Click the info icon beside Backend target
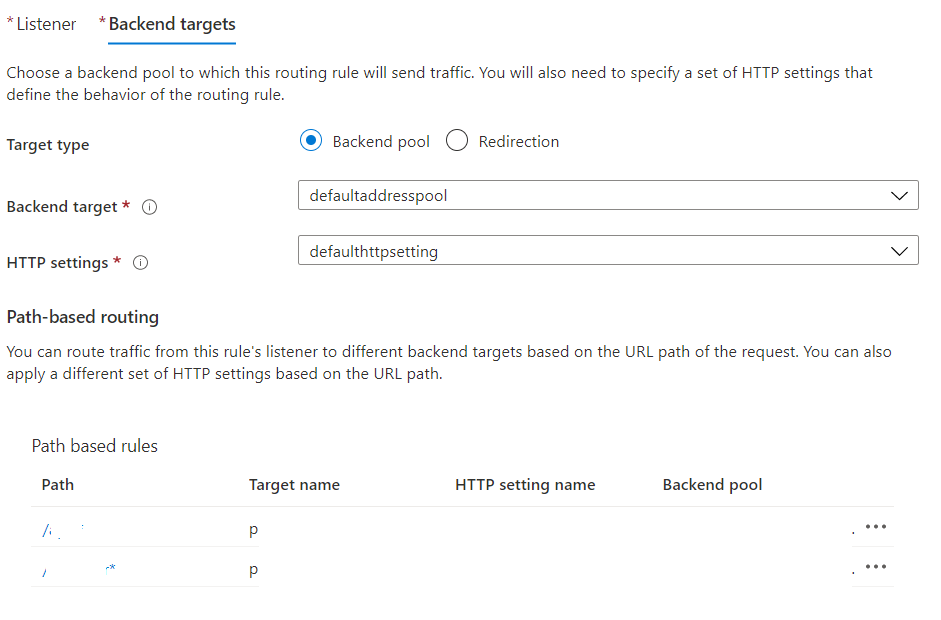The image size is (941, 620). (148, 207)
